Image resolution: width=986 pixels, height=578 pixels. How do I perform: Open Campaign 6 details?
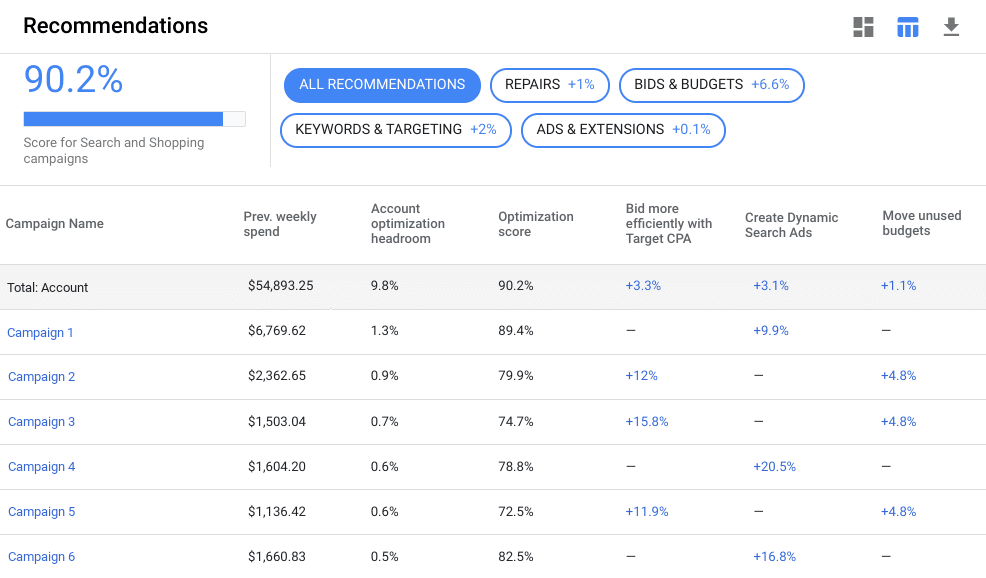41,556
